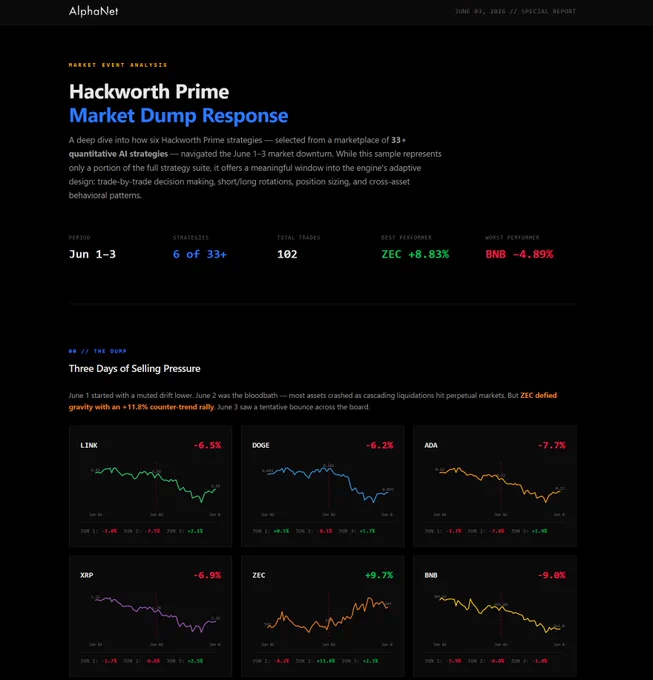Click ZEC's Jun 3 '+2.3%' value

tap(370, 661)
